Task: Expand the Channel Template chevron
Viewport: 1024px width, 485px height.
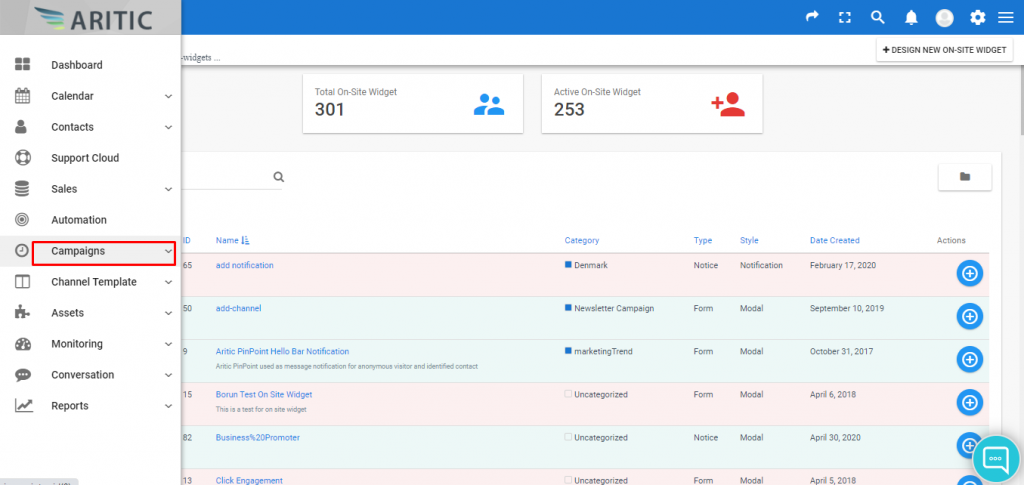Action: tap(168, 283)
